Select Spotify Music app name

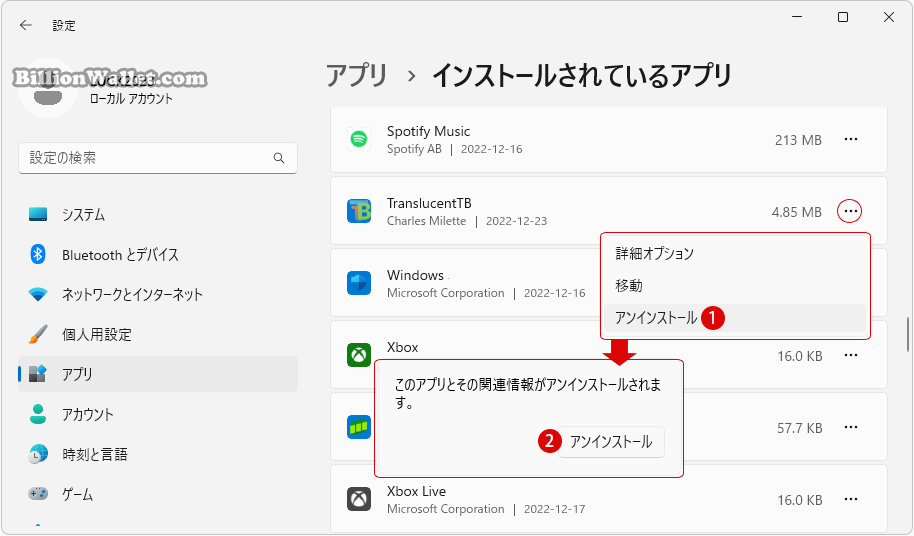click(x=428, y=131)
